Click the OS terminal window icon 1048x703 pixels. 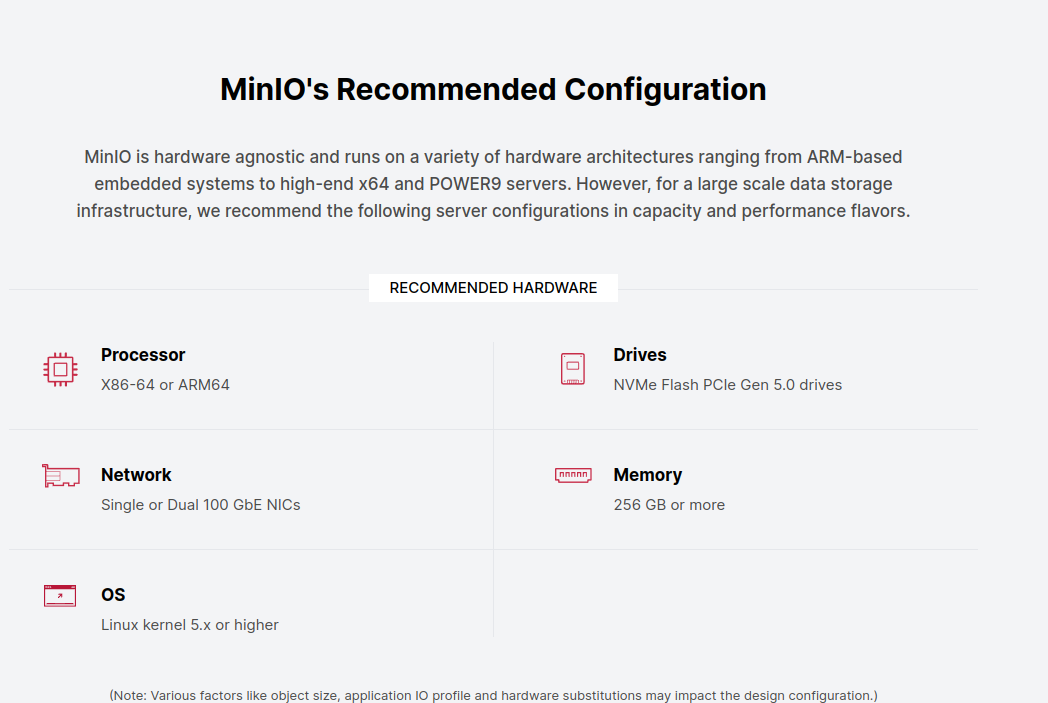point(60,595)
